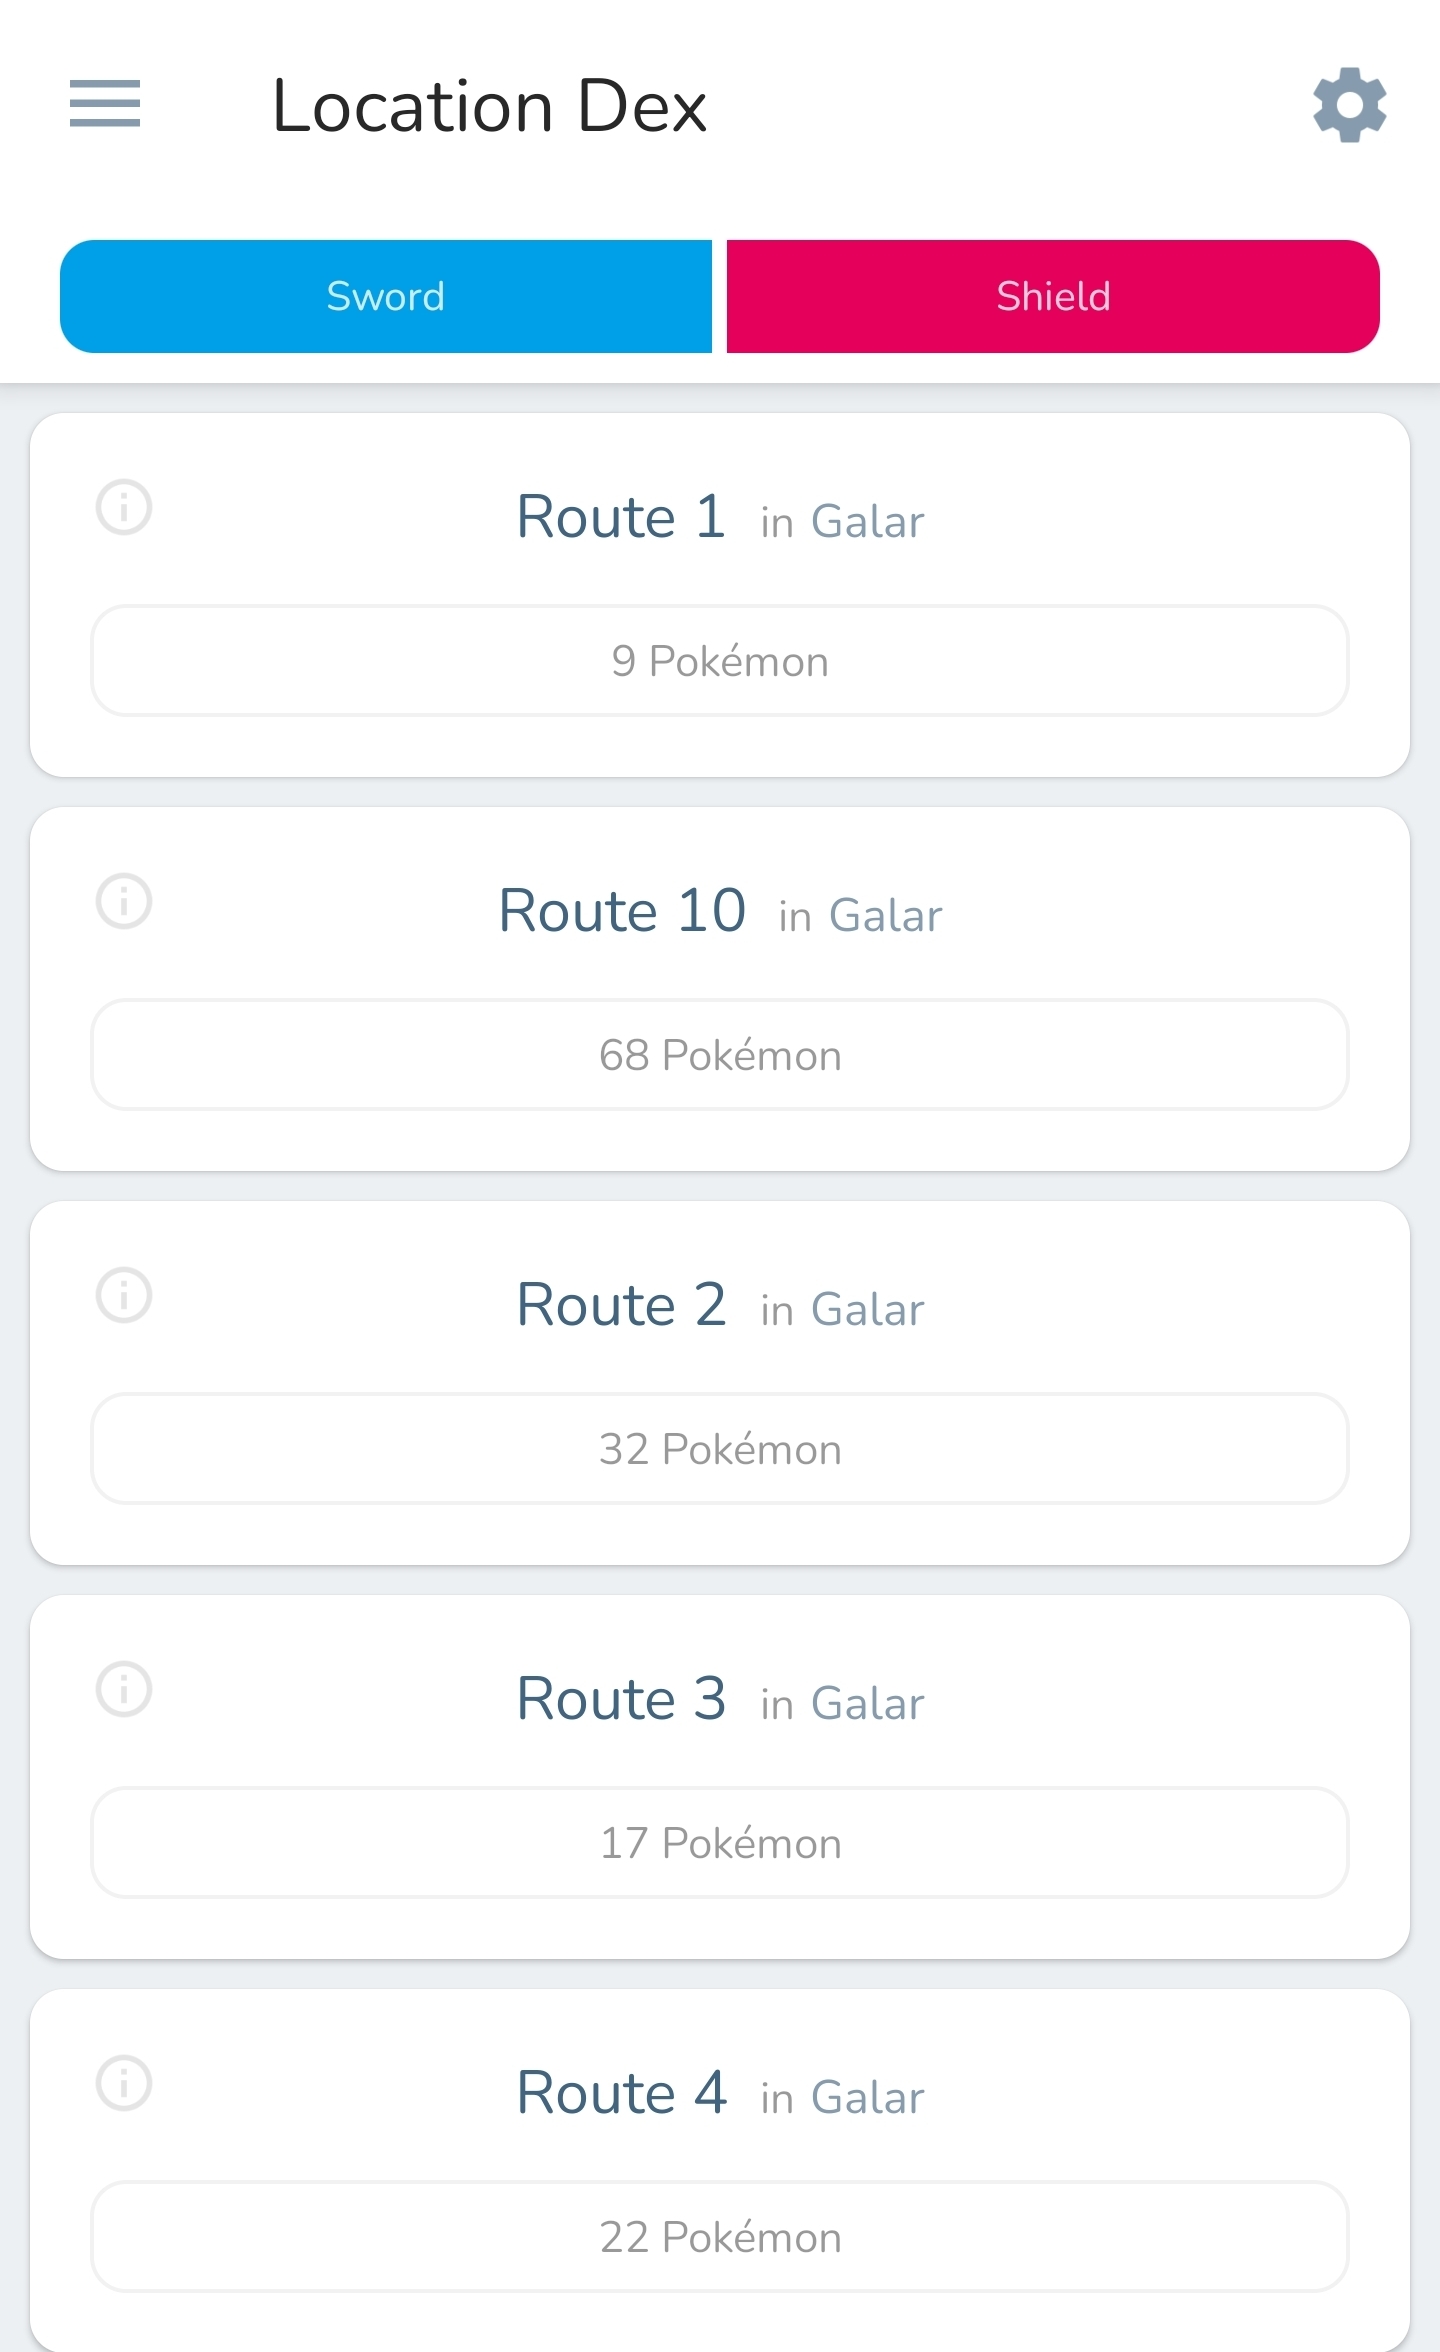The width and height of the screenshot is (1440, 2352).
Task: Open settings via the gear icon
Action: tap(1349, 105)
